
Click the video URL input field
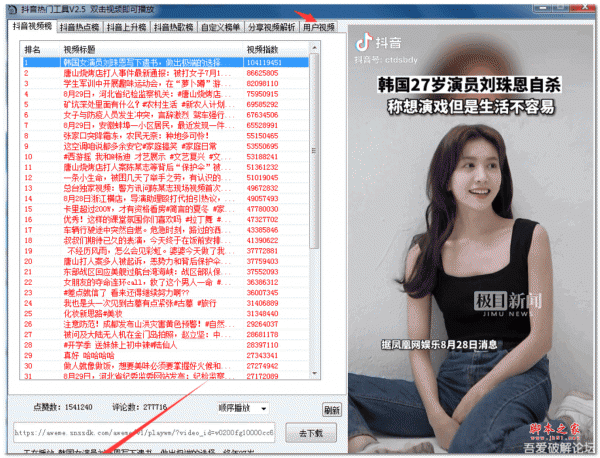coord(144,433)
